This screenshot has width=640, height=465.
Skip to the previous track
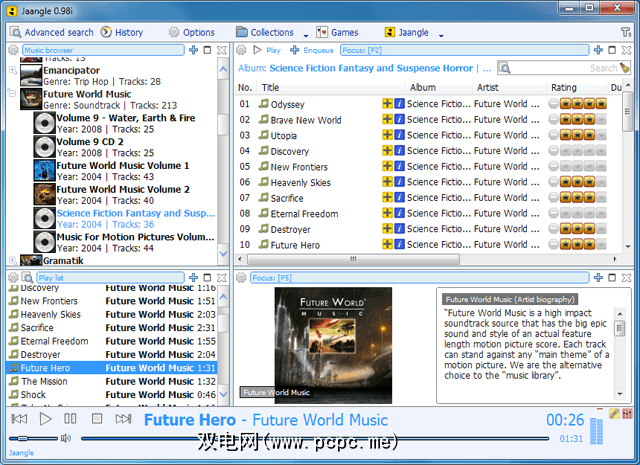[19, 419]
